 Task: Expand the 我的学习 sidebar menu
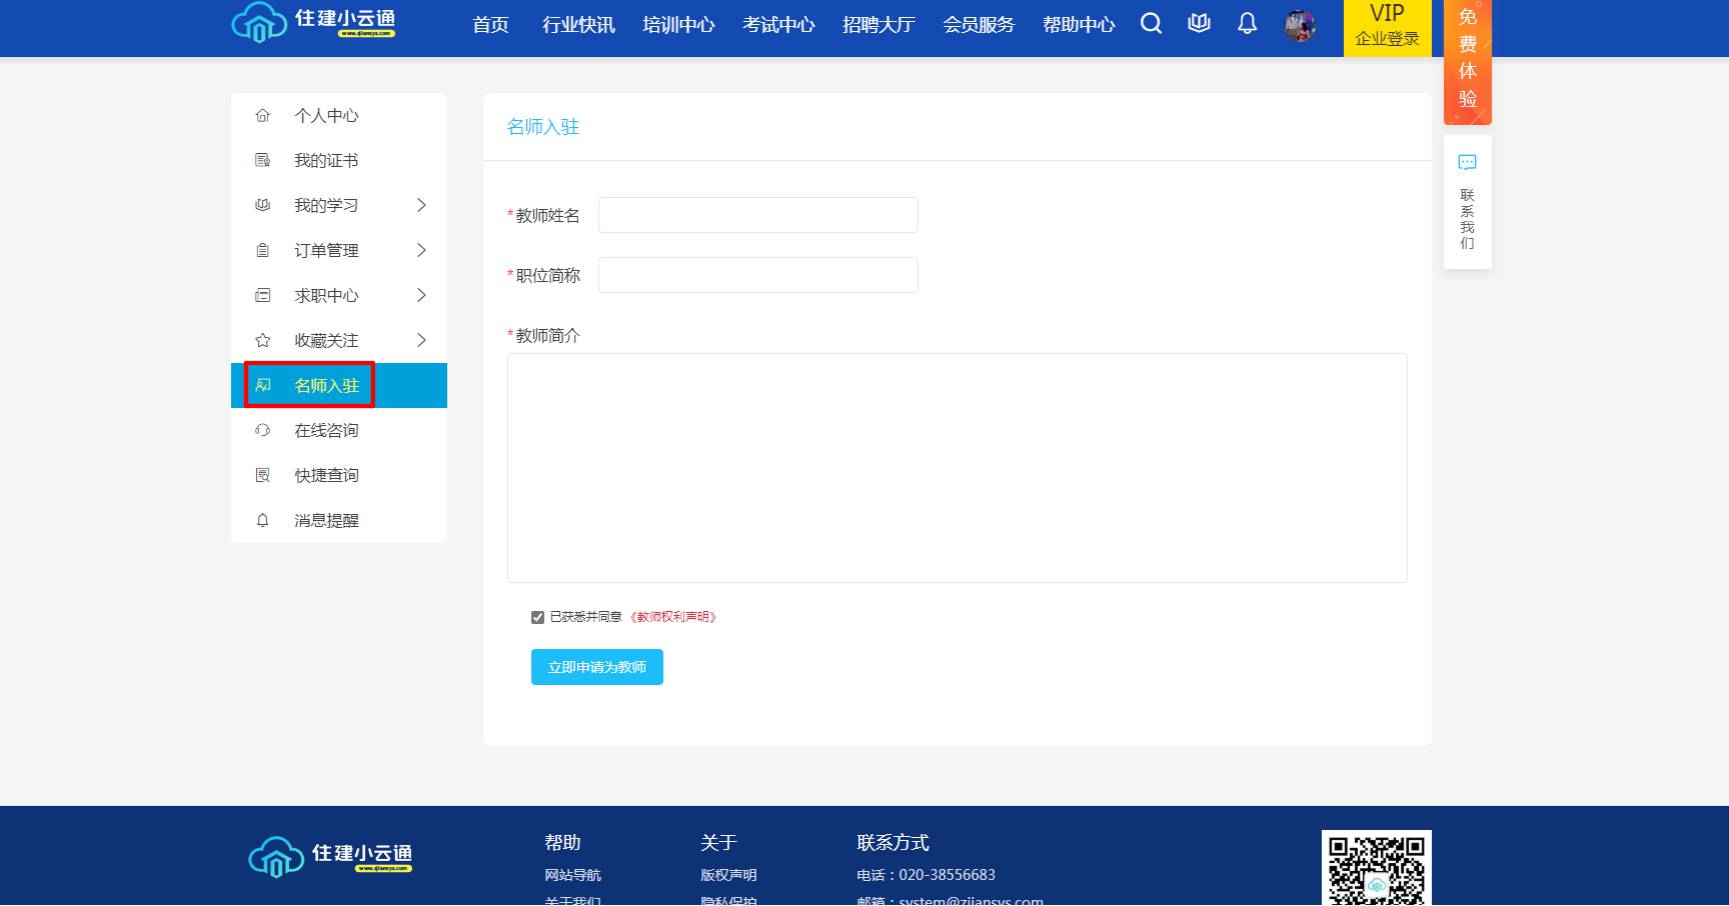tap(421, 205)
